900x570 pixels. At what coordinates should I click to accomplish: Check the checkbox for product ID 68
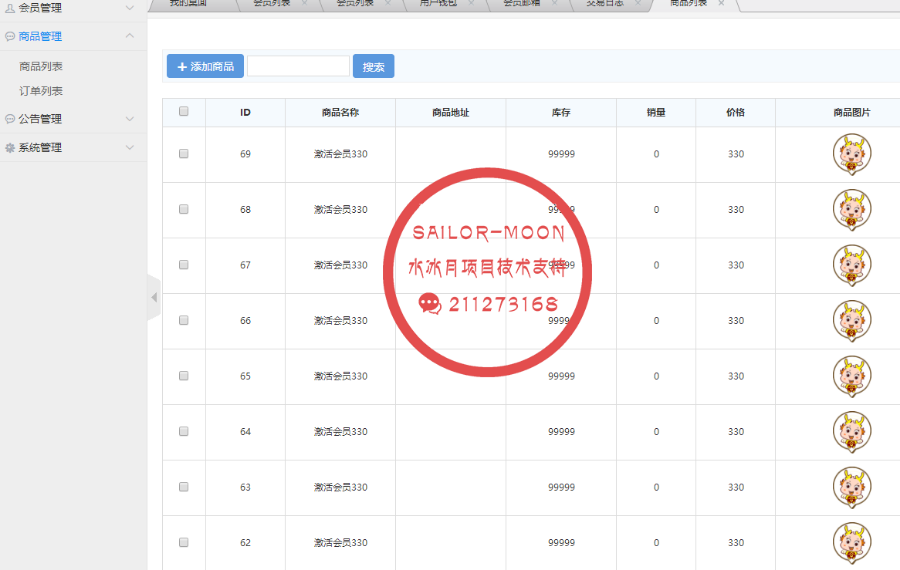(184, 209)
